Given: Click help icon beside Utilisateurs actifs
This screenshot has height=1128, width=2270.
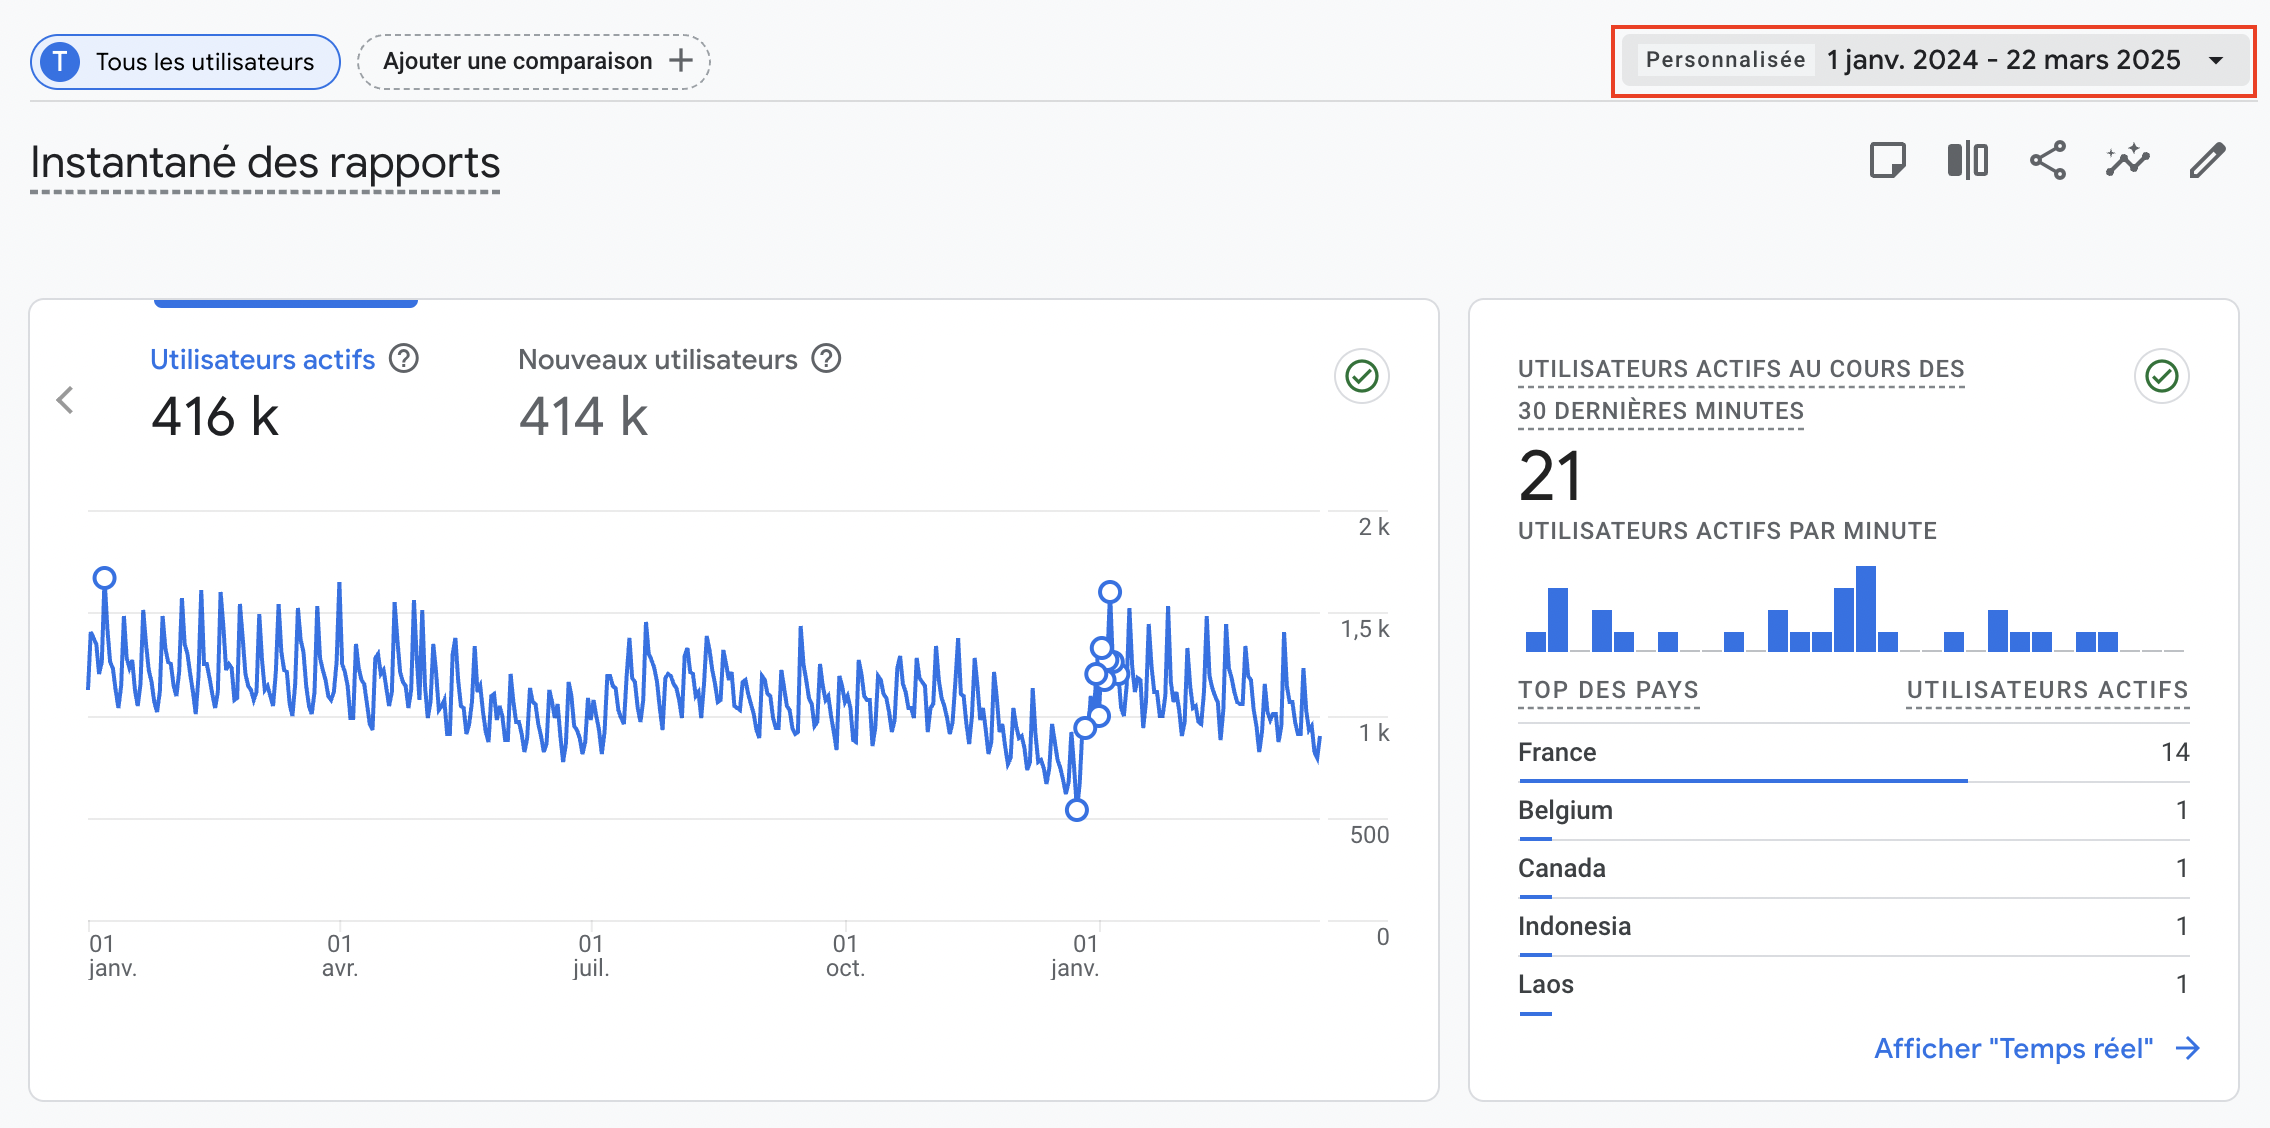Looking at the screenshot, I should pos(404,358).
